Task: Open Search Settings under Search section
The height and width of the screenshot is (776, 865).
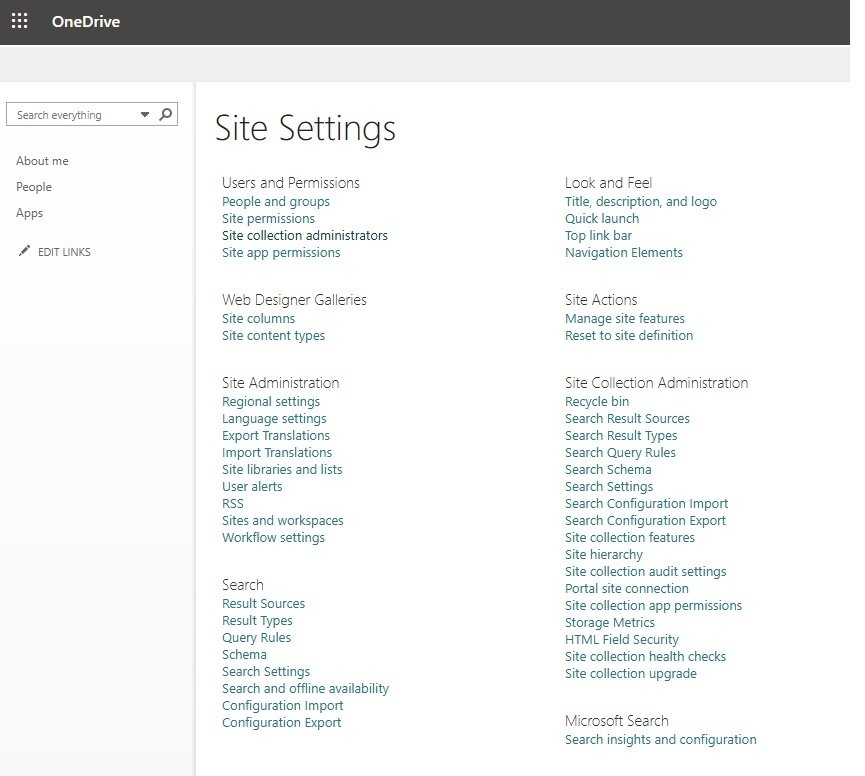Action: pos(266,672)
